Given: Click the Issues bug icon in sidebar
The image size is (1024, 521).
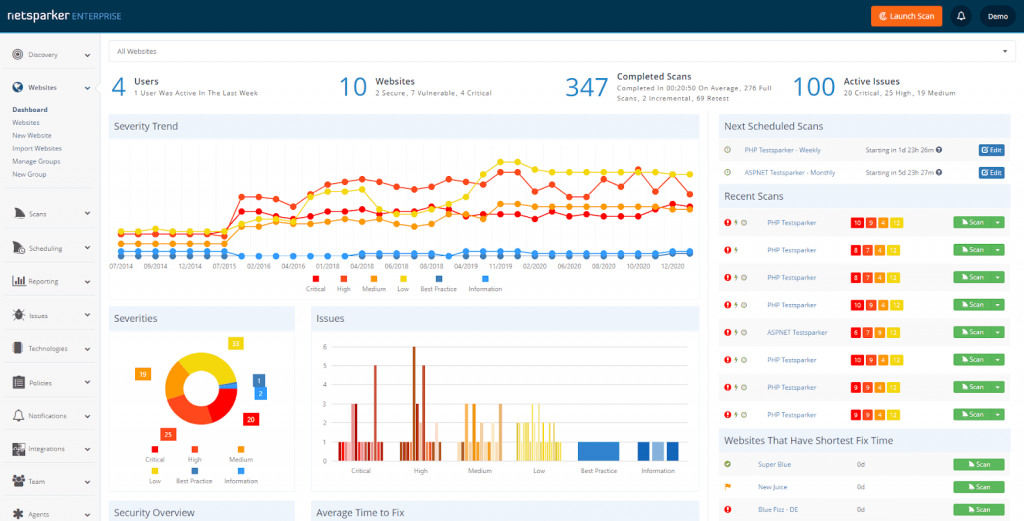Looking at the screenshot, I should 18,315.
